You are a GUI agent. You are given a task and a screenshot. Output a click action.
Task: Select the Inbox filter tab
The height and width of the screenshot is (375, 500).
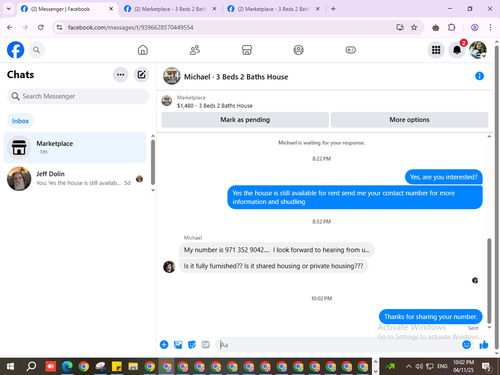pos(20,121)
